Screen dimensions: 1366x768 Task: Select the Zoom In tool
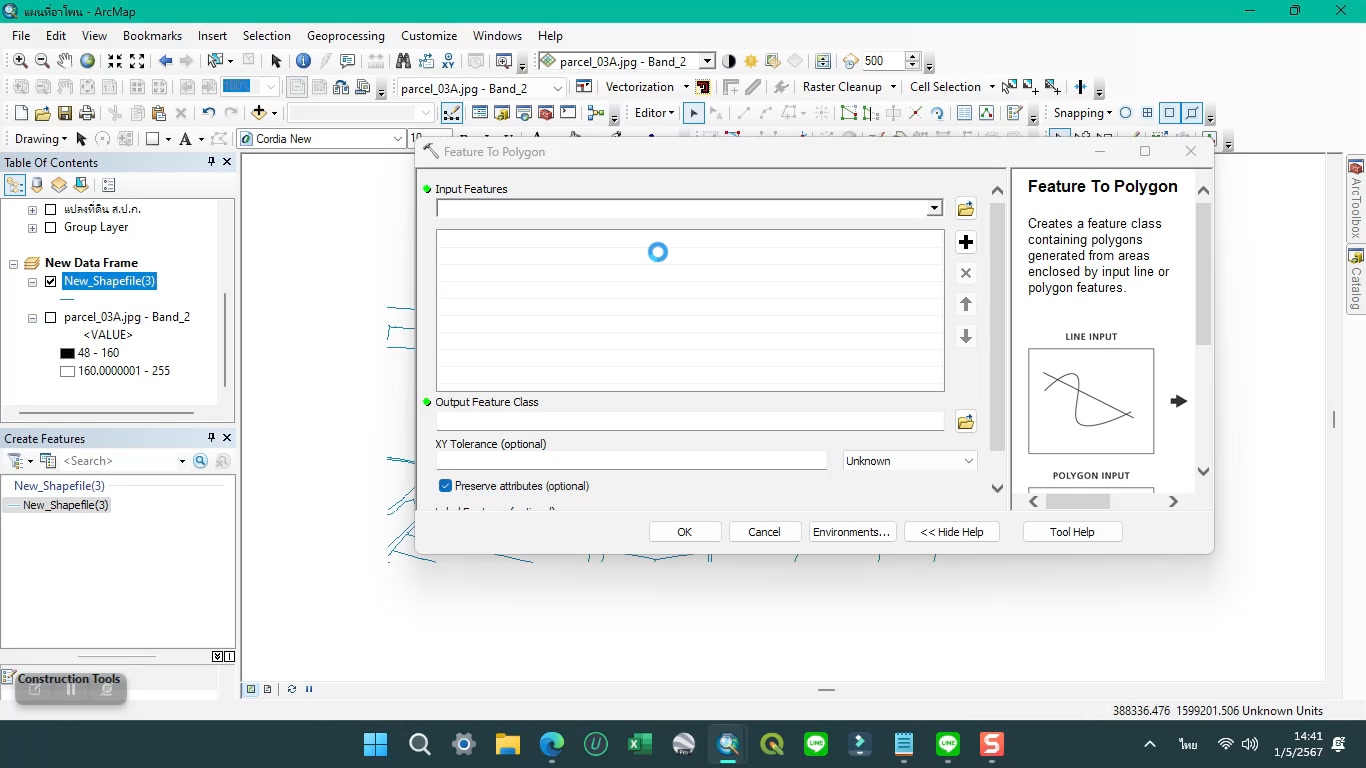pyautogui.click(x=20, y=61)
